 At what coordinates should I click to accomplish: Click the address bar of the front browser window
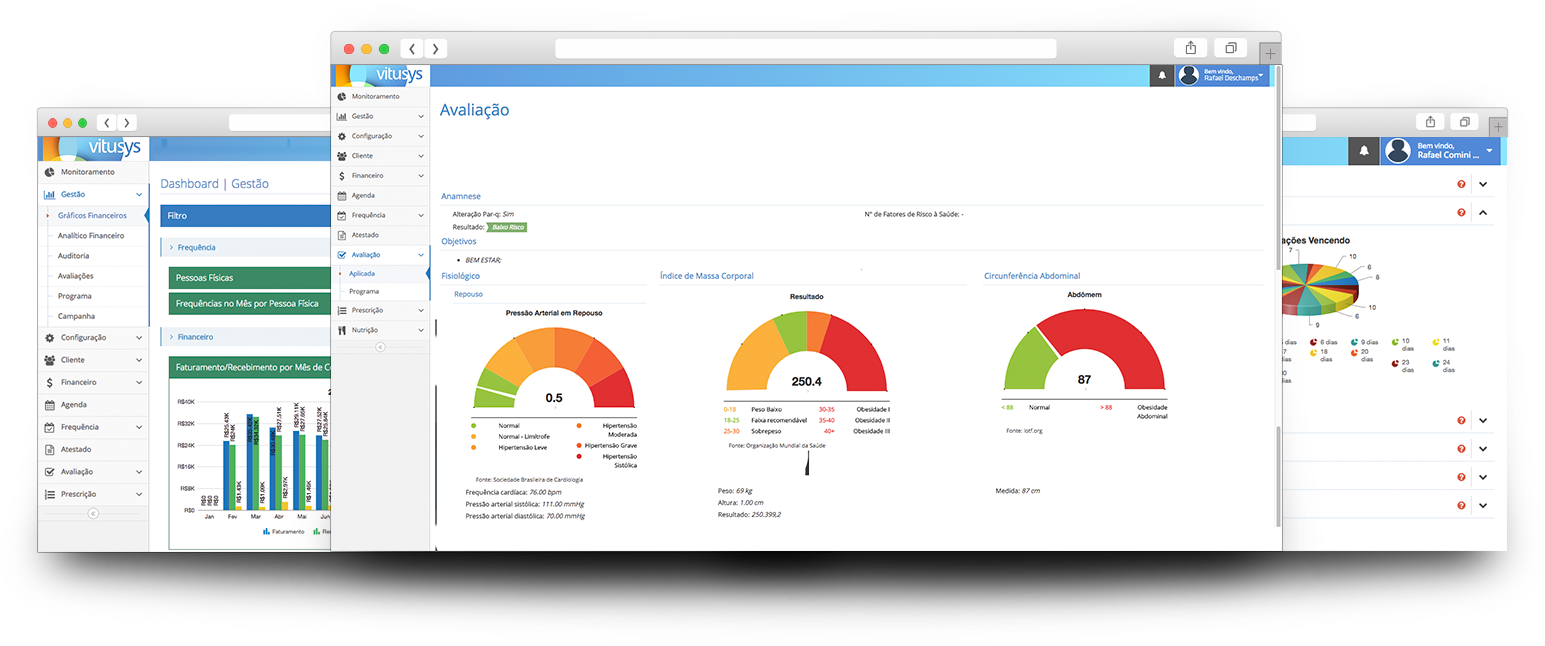point(805,49)
